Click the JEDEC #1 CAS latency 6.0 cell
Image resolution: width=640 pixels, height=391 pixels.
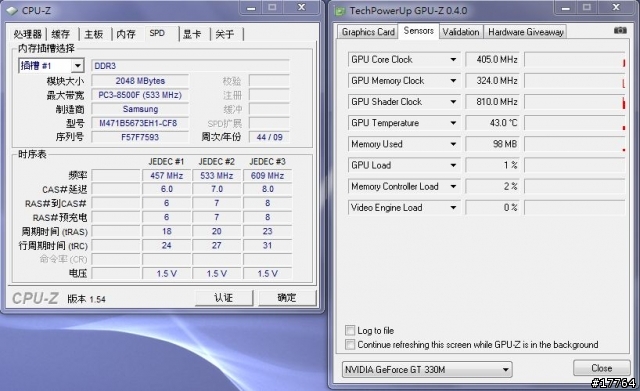167,189
